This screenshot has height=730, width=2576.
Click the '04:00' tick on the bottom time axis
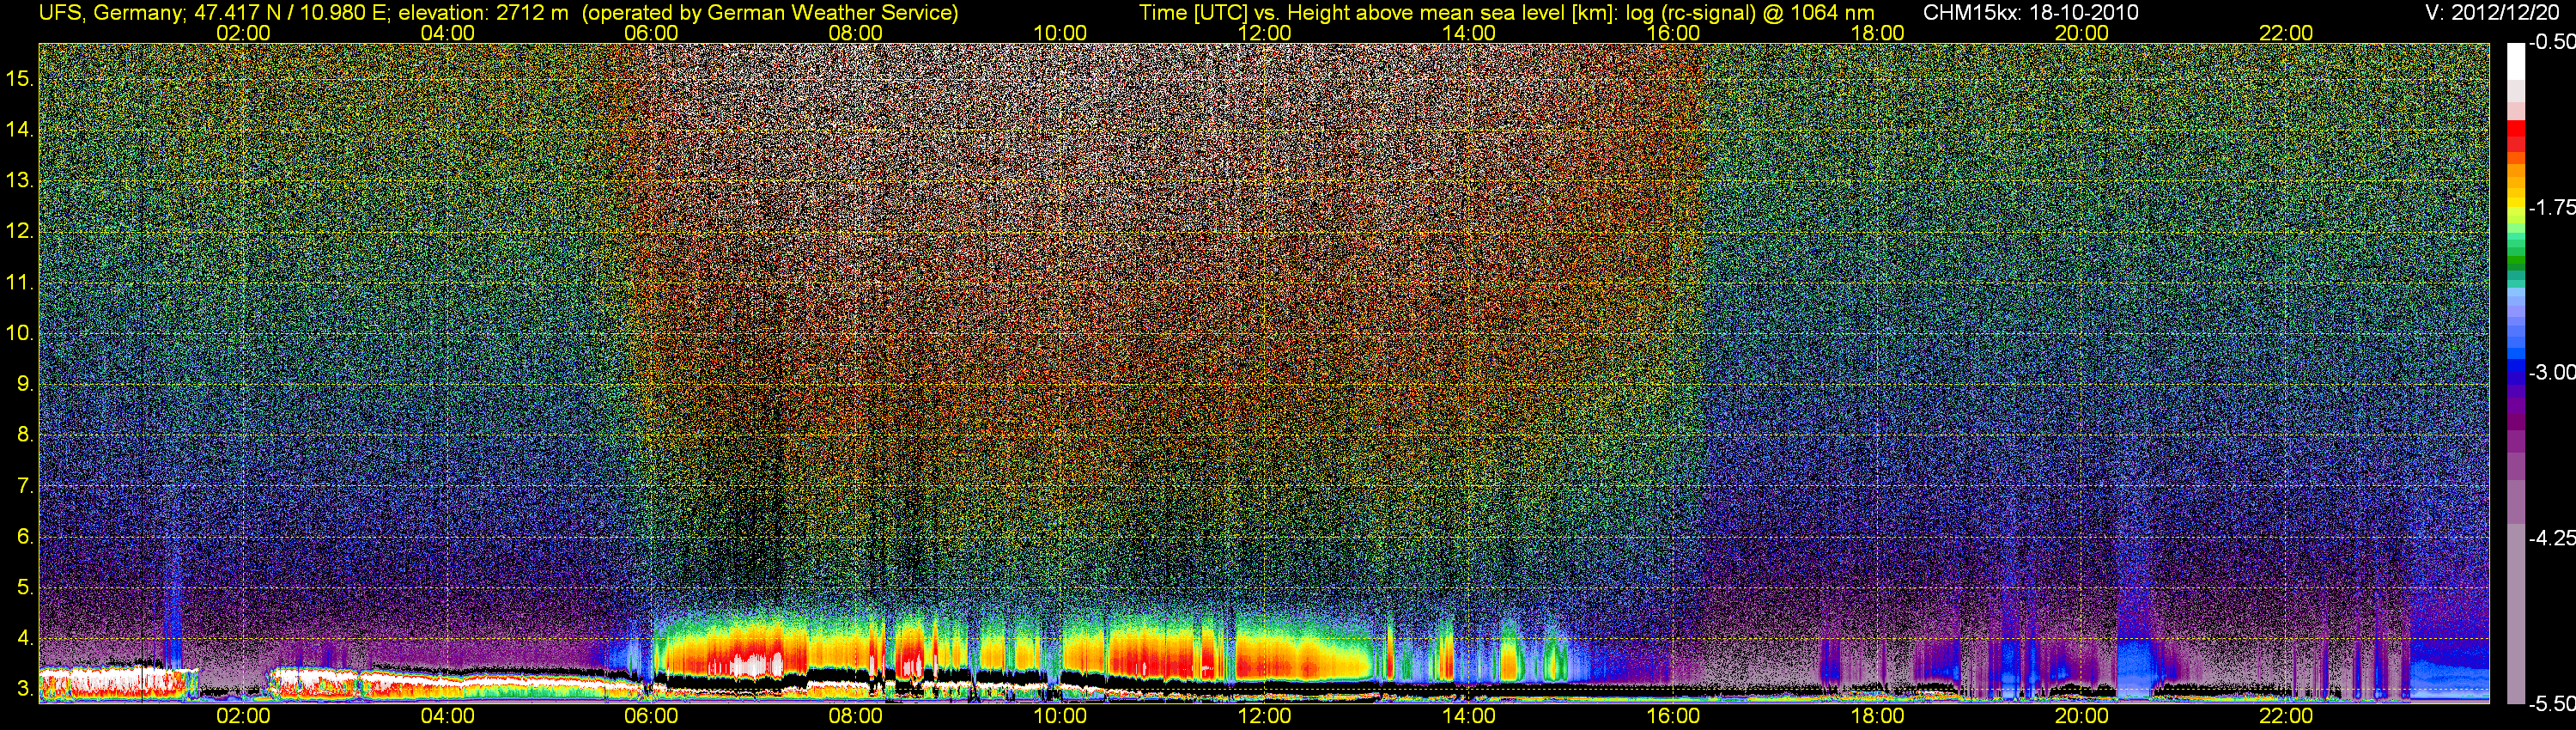447,716
